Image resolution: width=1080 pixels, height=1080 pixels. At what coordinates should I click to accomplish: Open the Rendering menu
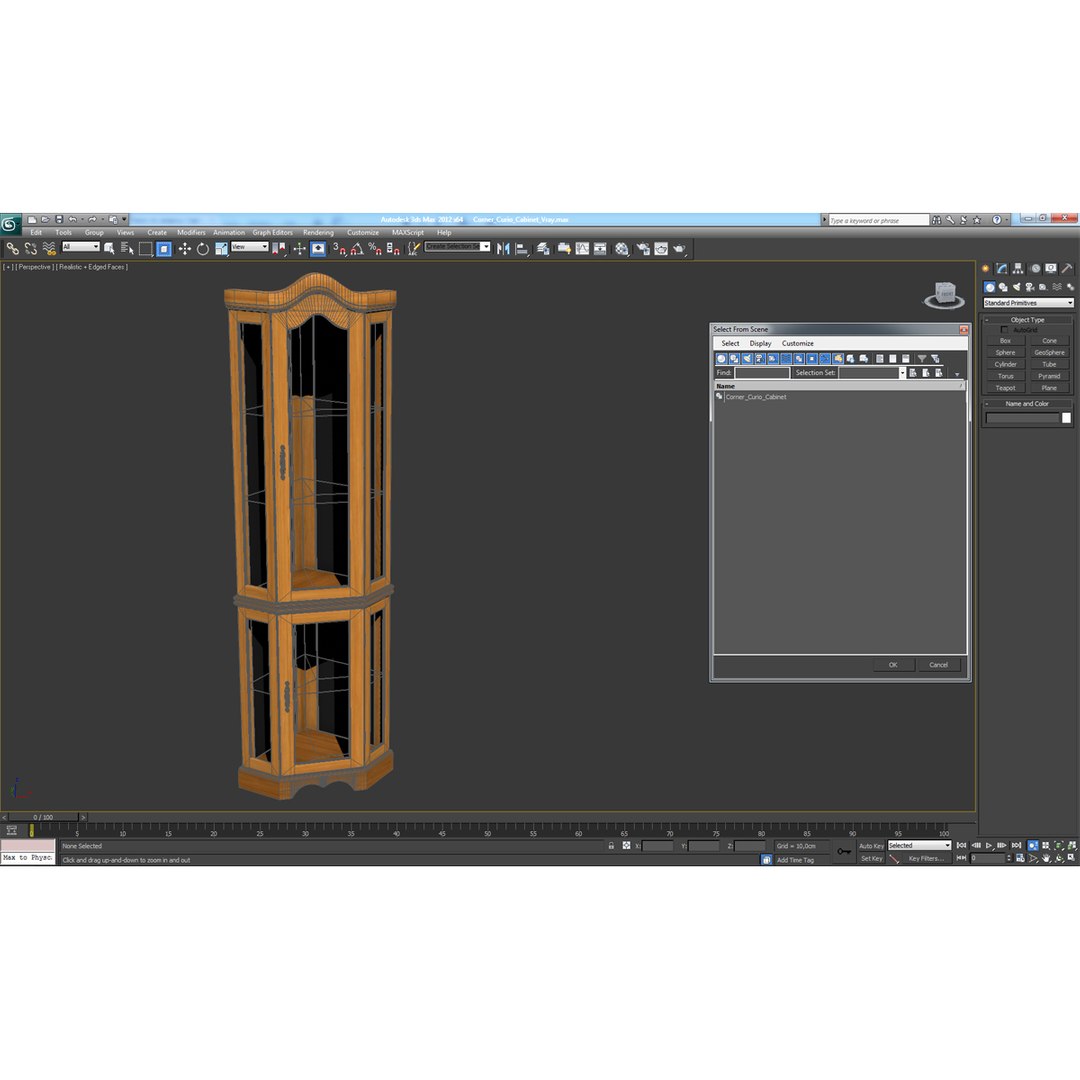[x=318, y=233]
